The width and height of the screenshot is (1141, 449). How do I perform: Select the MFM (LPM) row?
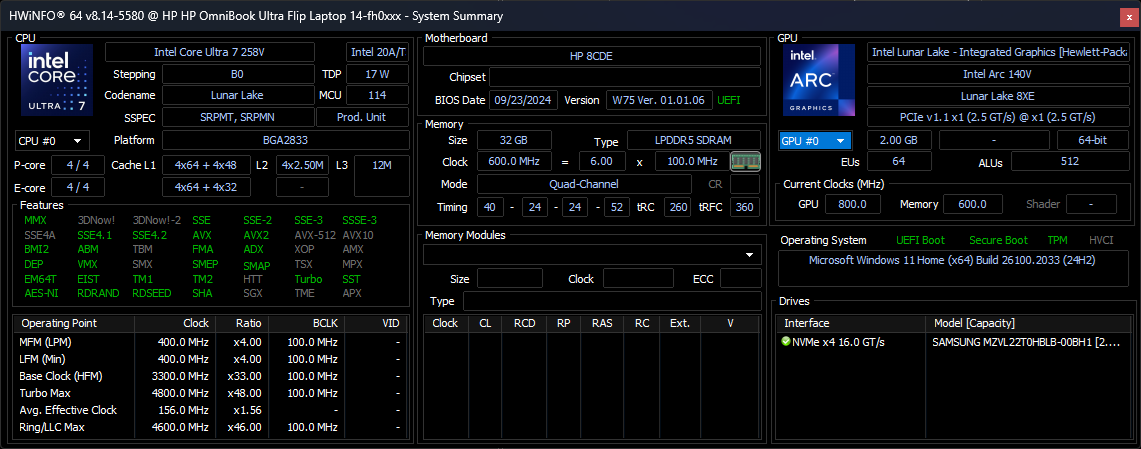point(210,342)
